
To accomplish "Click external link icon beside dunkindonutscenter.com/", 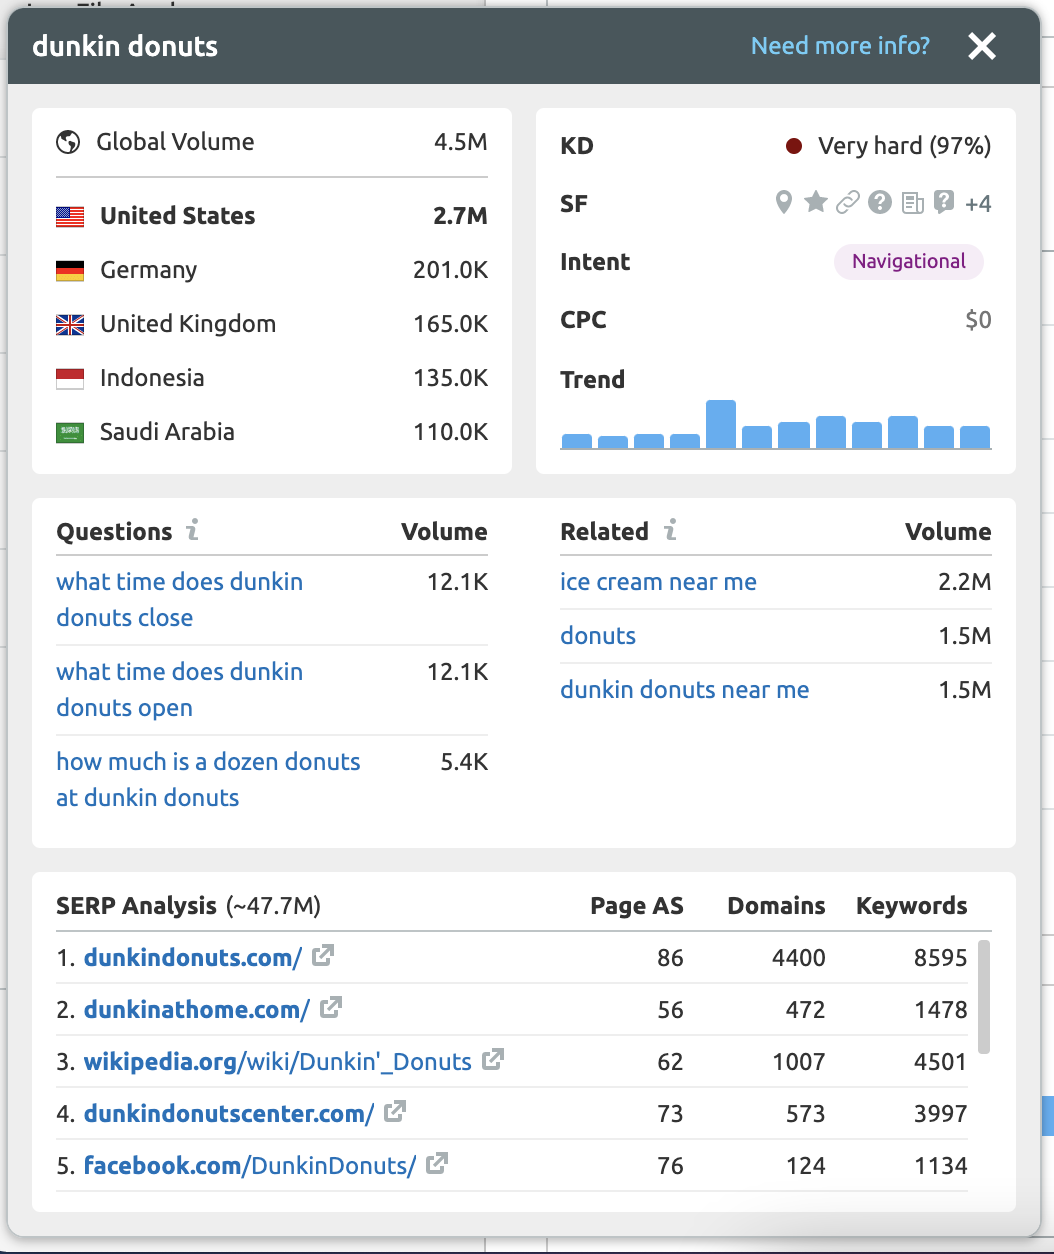I will 395,1112.
